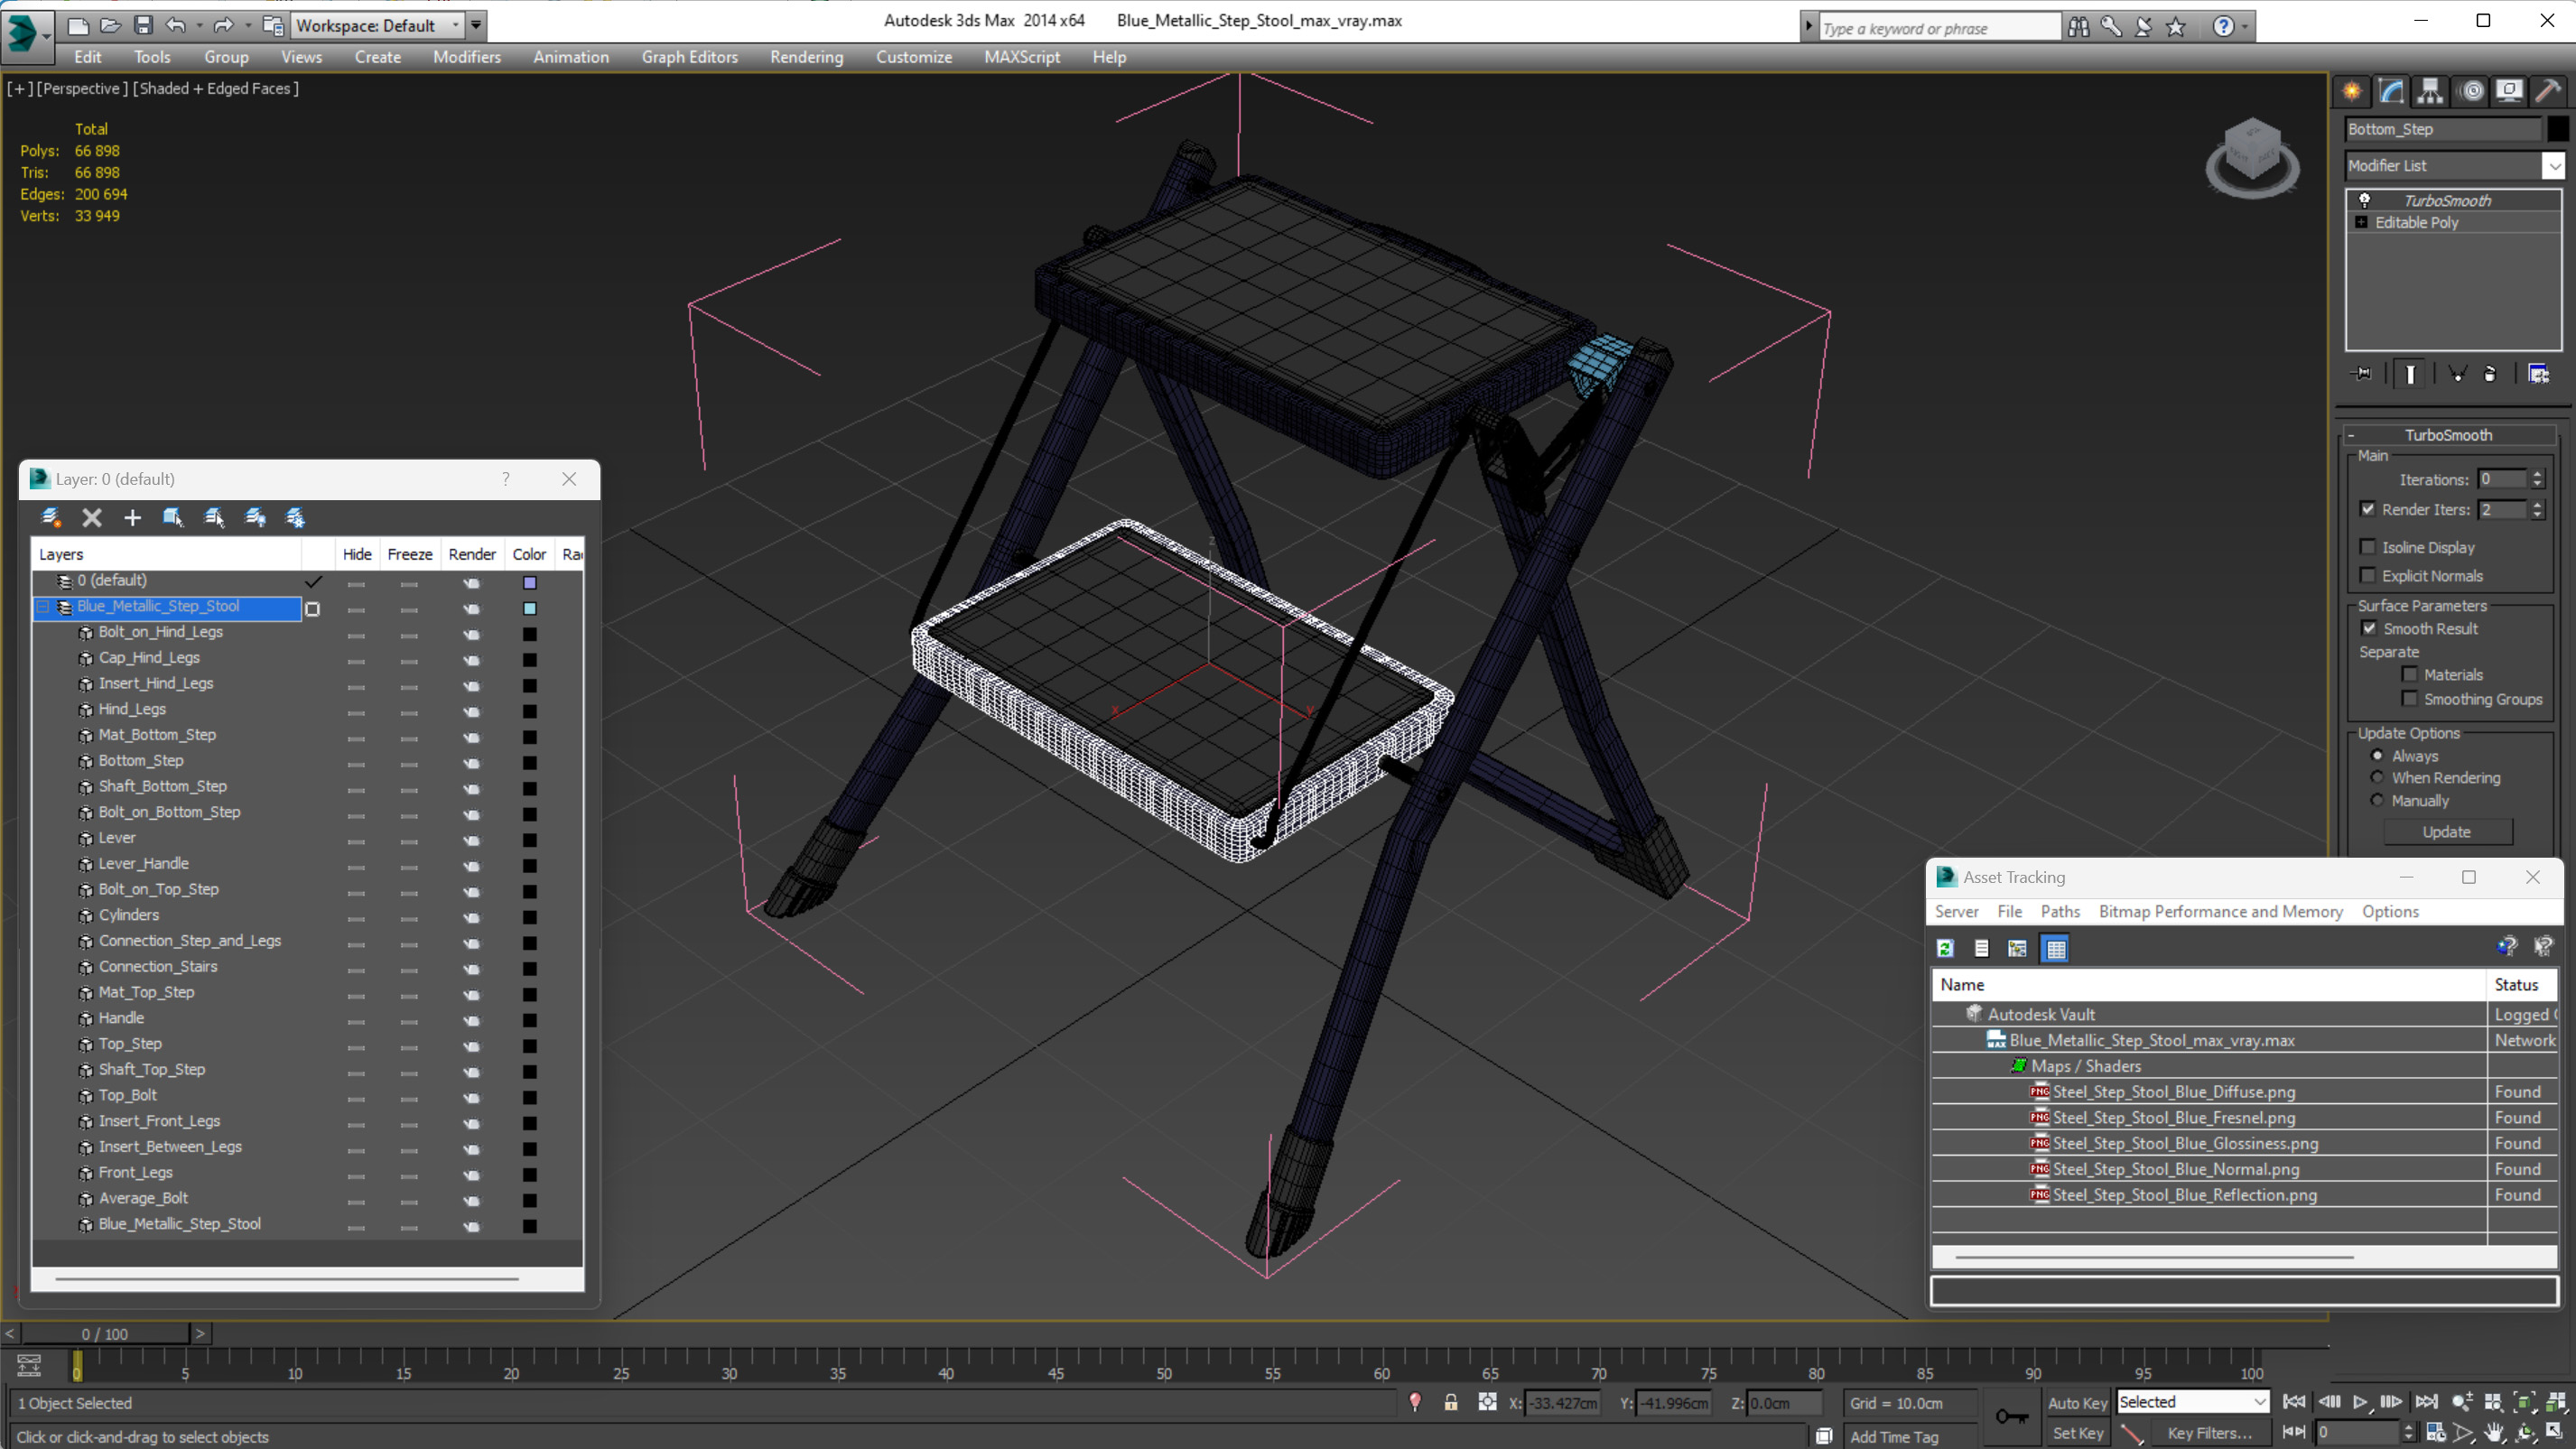
Task: Click the favorites star icon
Action: [2175, 27]
